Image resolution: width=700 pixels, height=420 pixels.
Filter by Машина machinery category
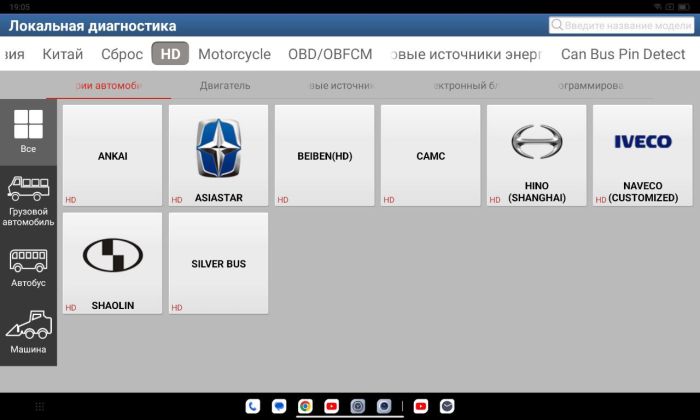tap(28, 333)
